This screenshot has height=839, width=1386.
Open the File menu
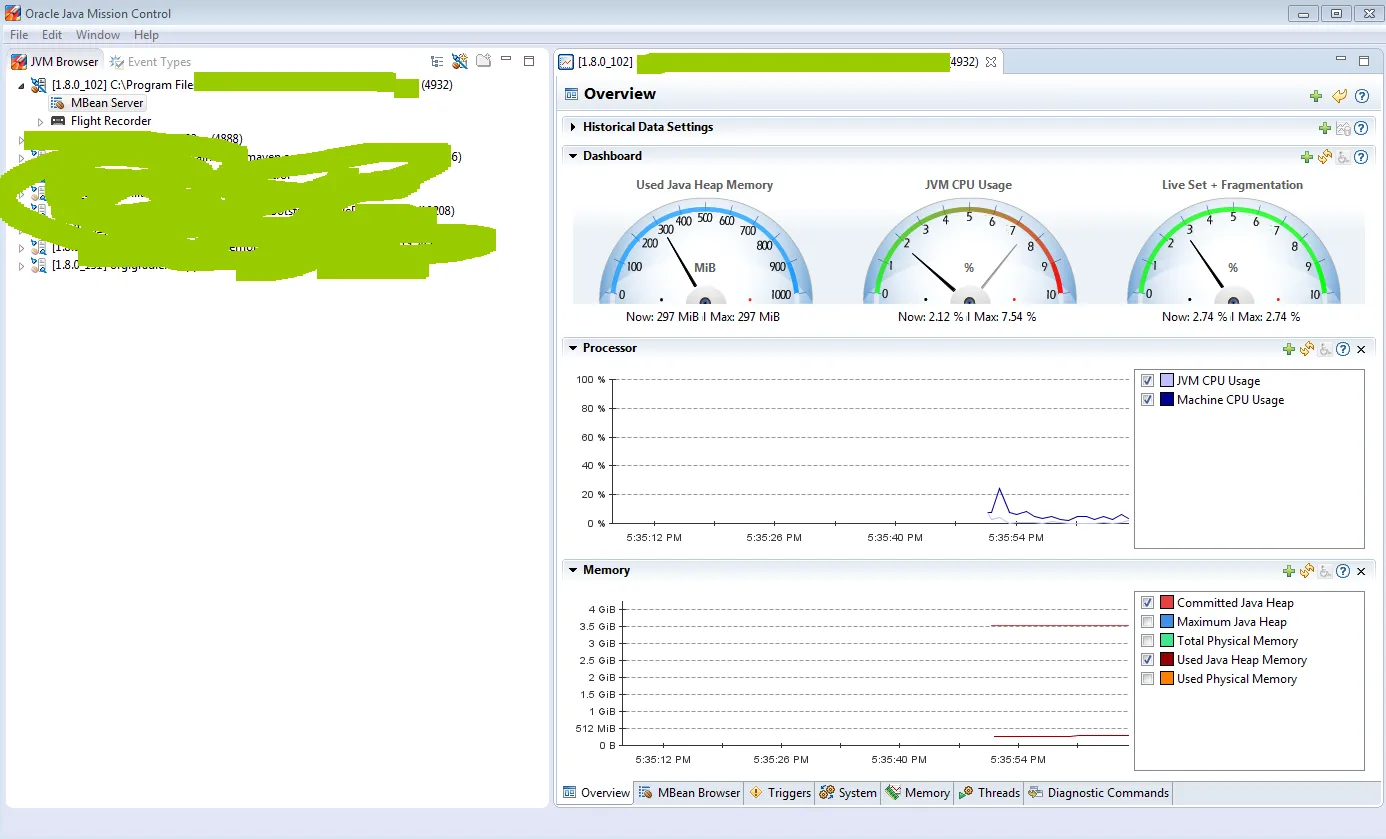tap(19, 35)
